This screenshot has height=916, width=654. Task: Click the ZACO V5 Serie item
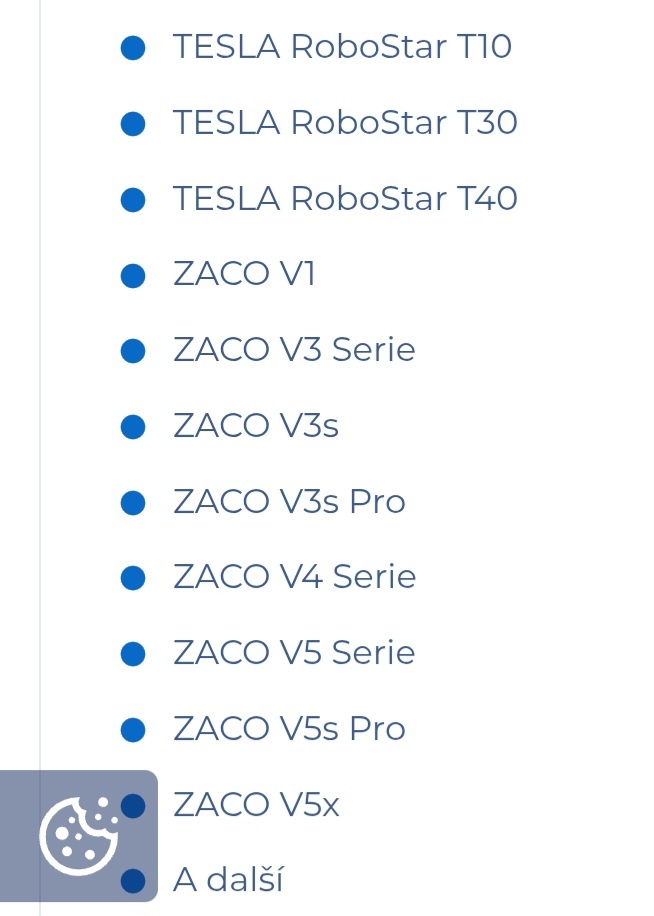[294, 653]
